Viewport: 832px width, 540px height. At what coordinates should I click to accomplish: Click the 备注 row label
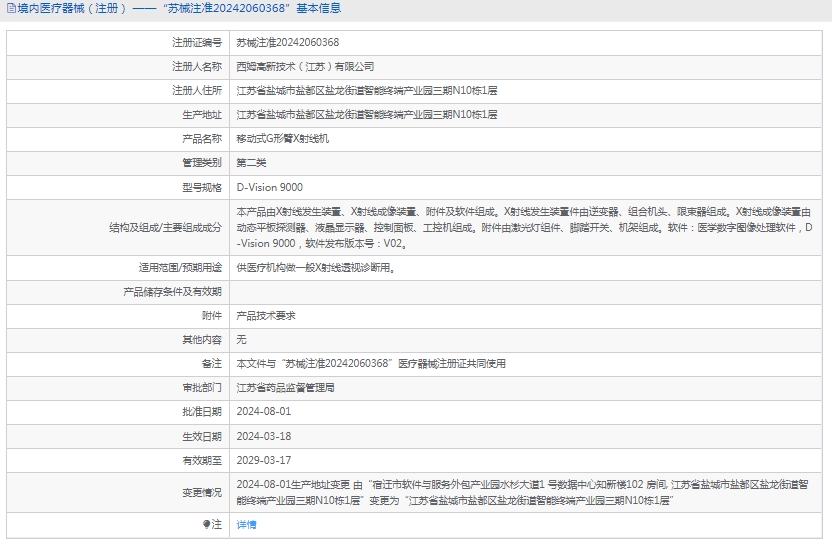click(x=211, y=363)
